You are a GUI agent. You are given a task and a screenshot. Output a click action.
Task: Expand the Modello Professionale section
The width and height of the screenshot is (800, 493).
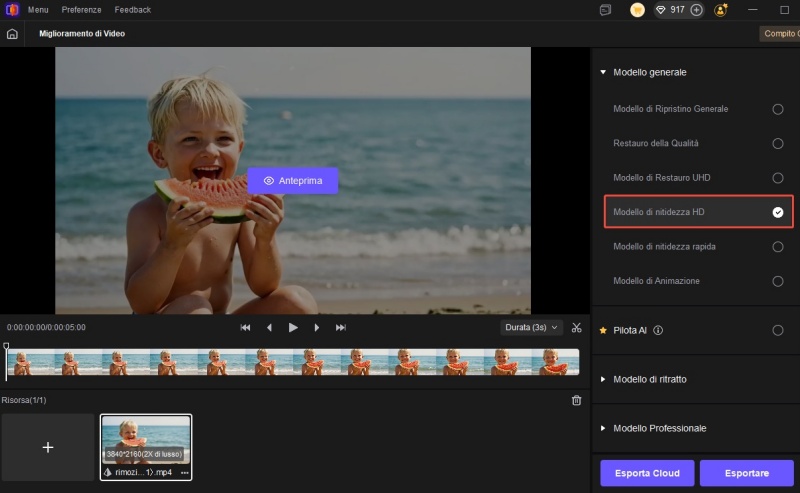pos(659,428)
